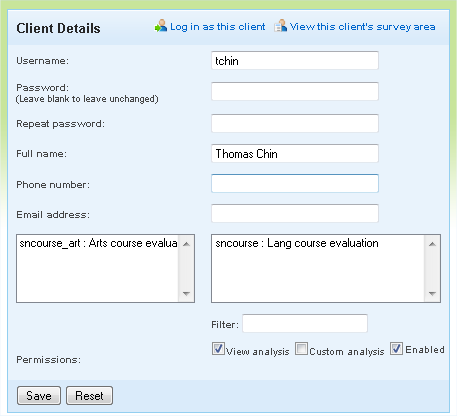Click the survey area icon beside 'View this client's survey area'
This screenshot has width=457, height=416.
280,26
